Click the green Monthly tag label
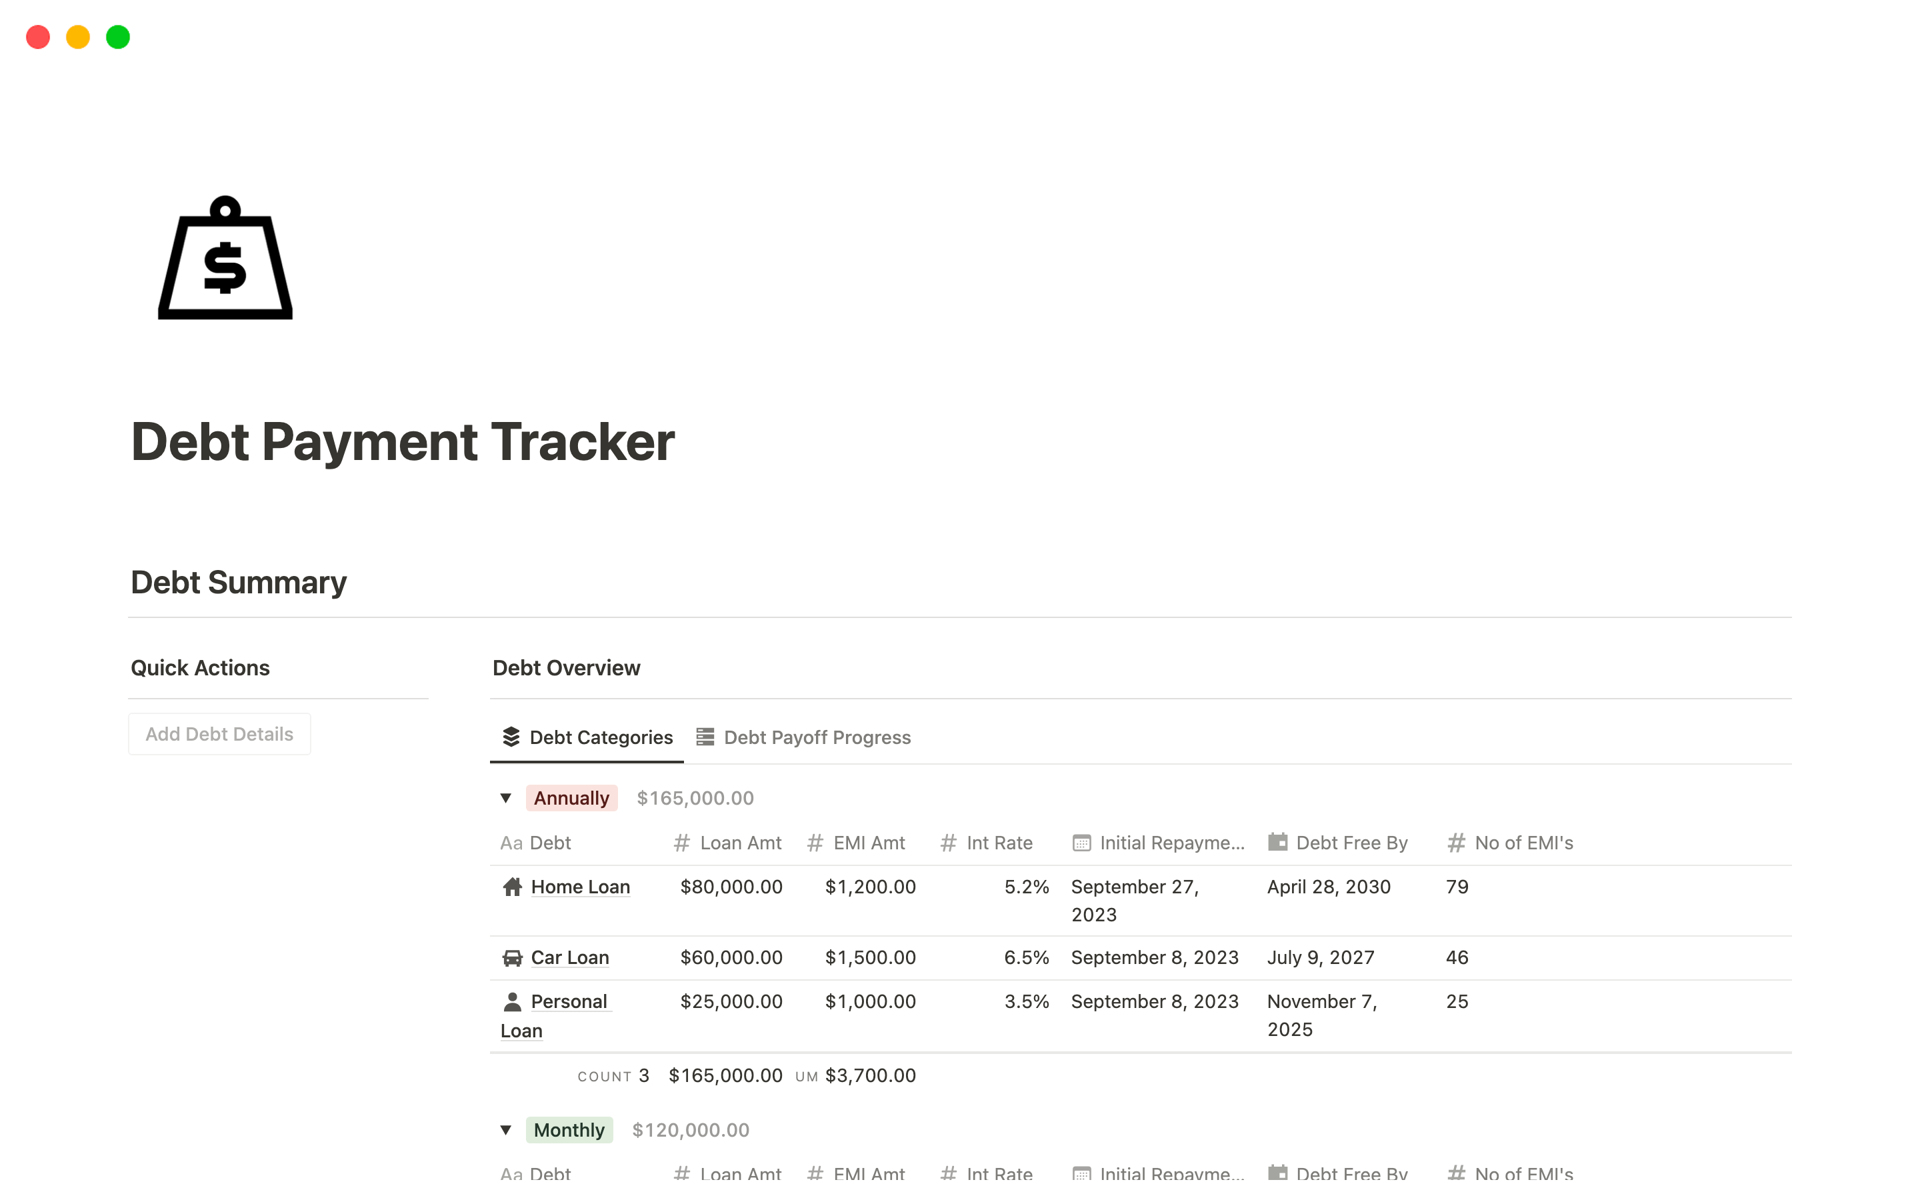The height and width of the screenshot is (1200, 1920). (569, 1130)
